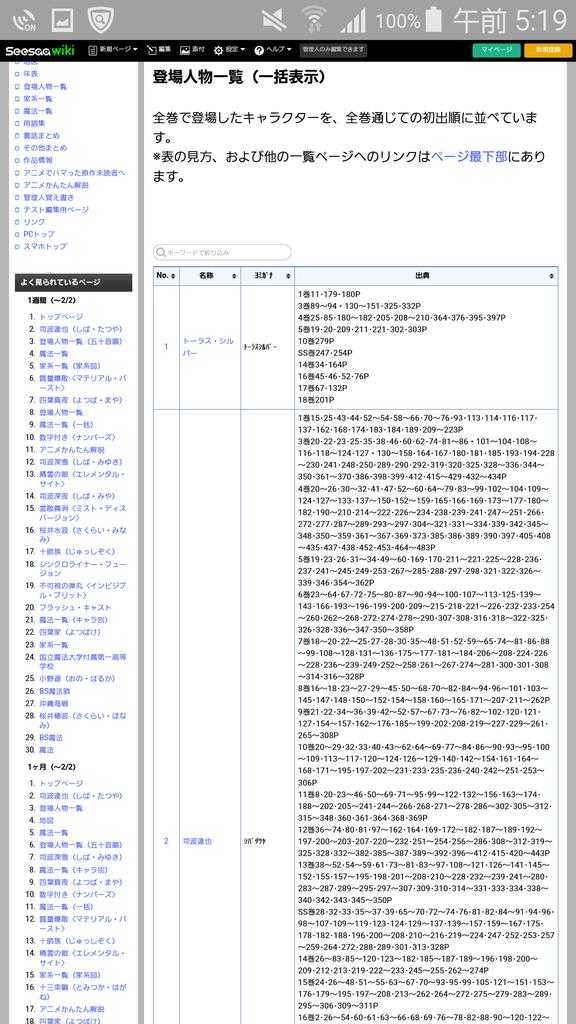576x1024 pixels.
Task: Open PCトップ in the sidebar menu
Action: tap(39, 234)
